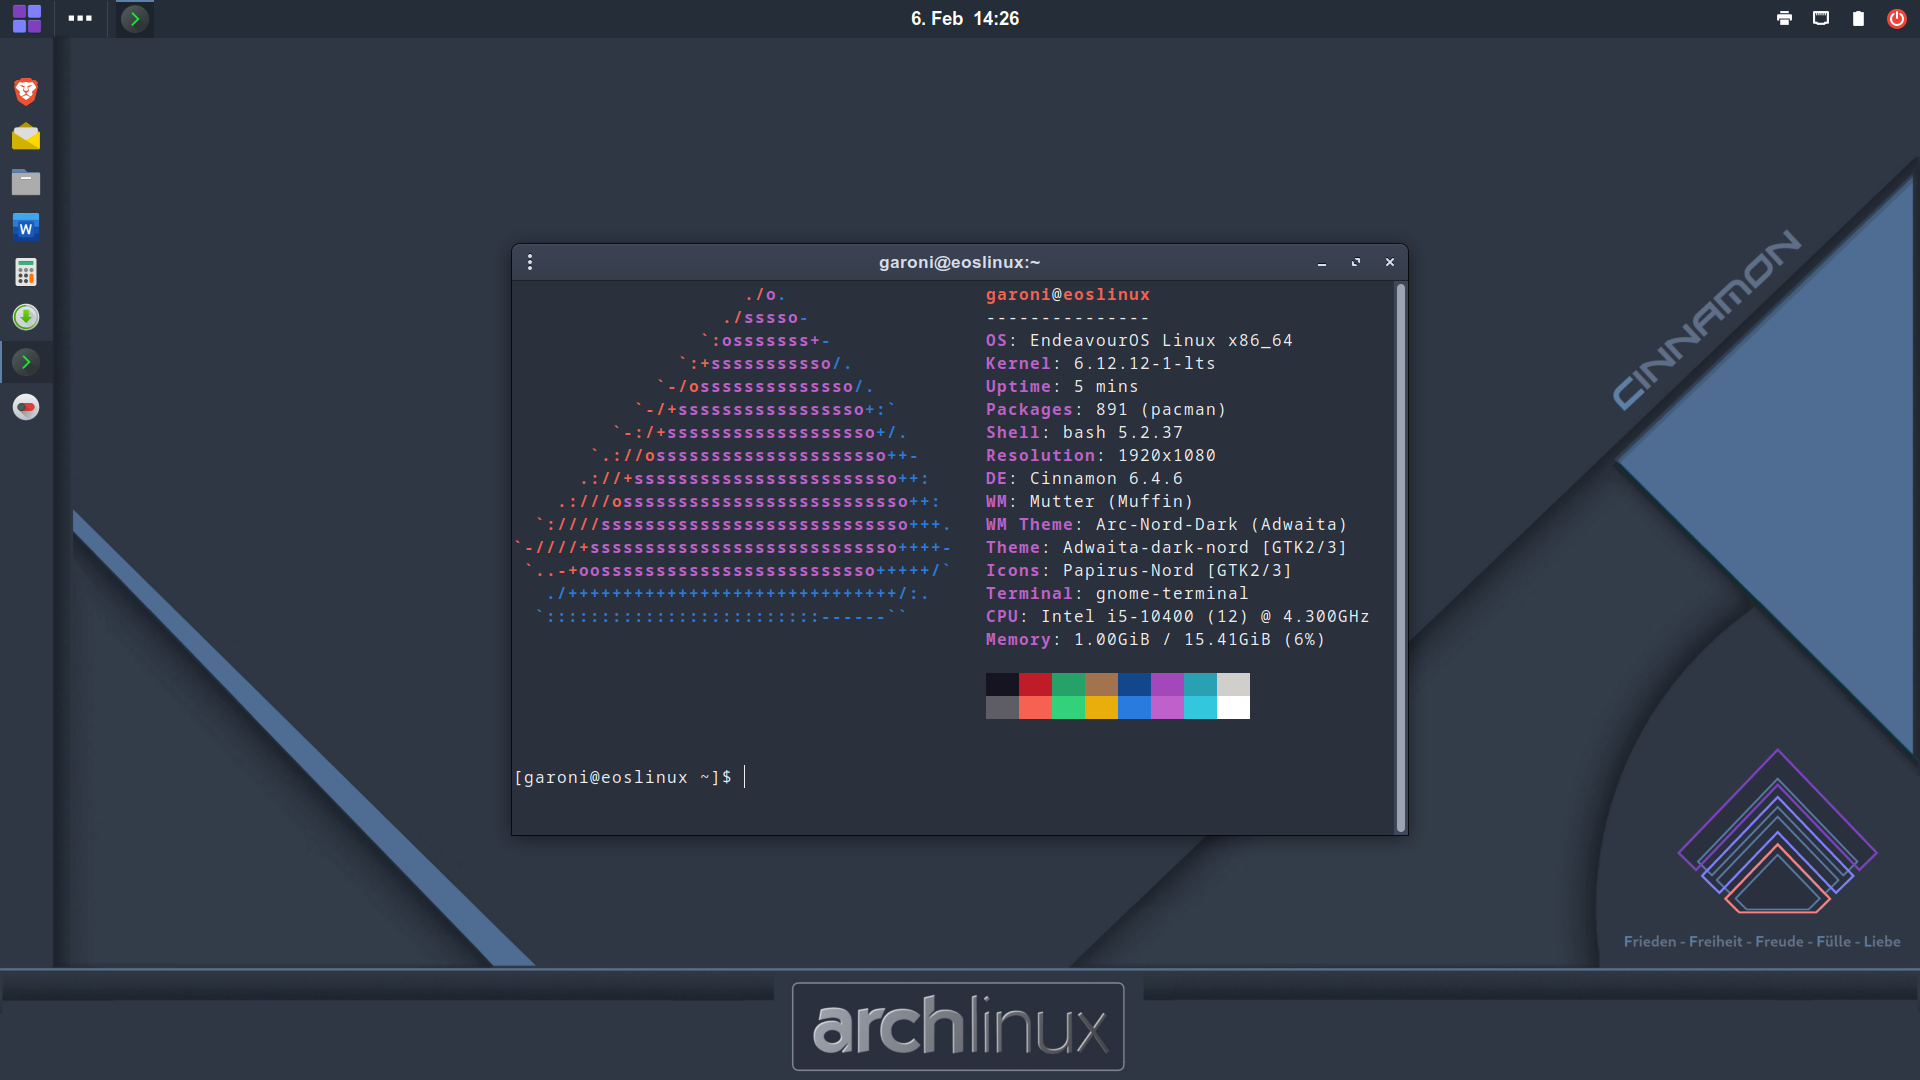This screenshot has height=1080, width=1920.
Task: Open the toggle-switch settings icon in dock
Action: [x=26, y=407]
